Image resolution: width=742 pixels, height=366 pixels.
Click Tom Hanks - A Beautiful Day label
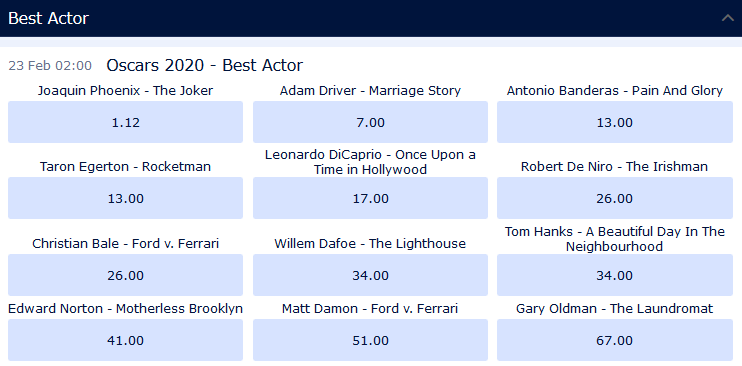[x=615, y=239]
